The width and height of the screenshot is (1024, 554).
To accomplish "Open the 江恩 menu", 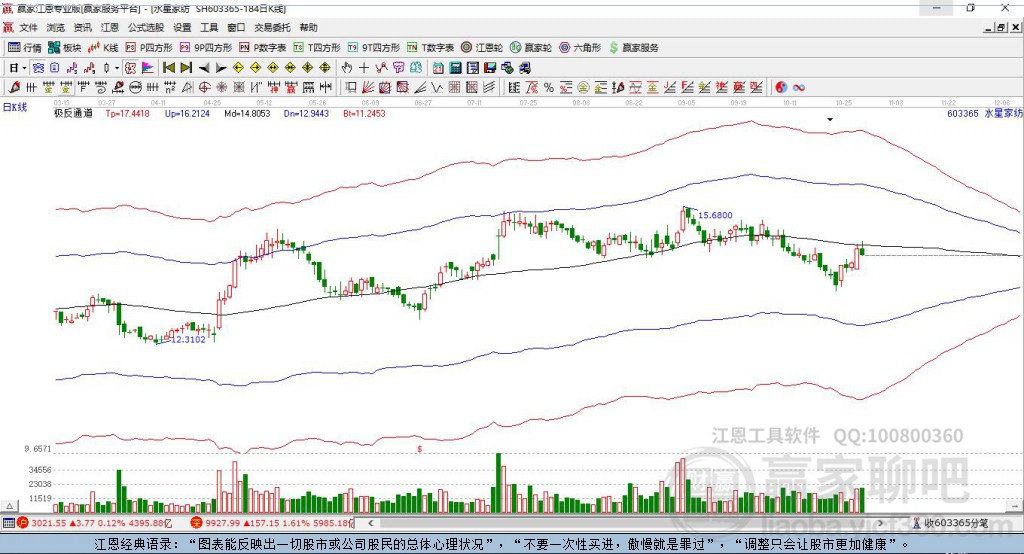I will [x=110, y=27].
